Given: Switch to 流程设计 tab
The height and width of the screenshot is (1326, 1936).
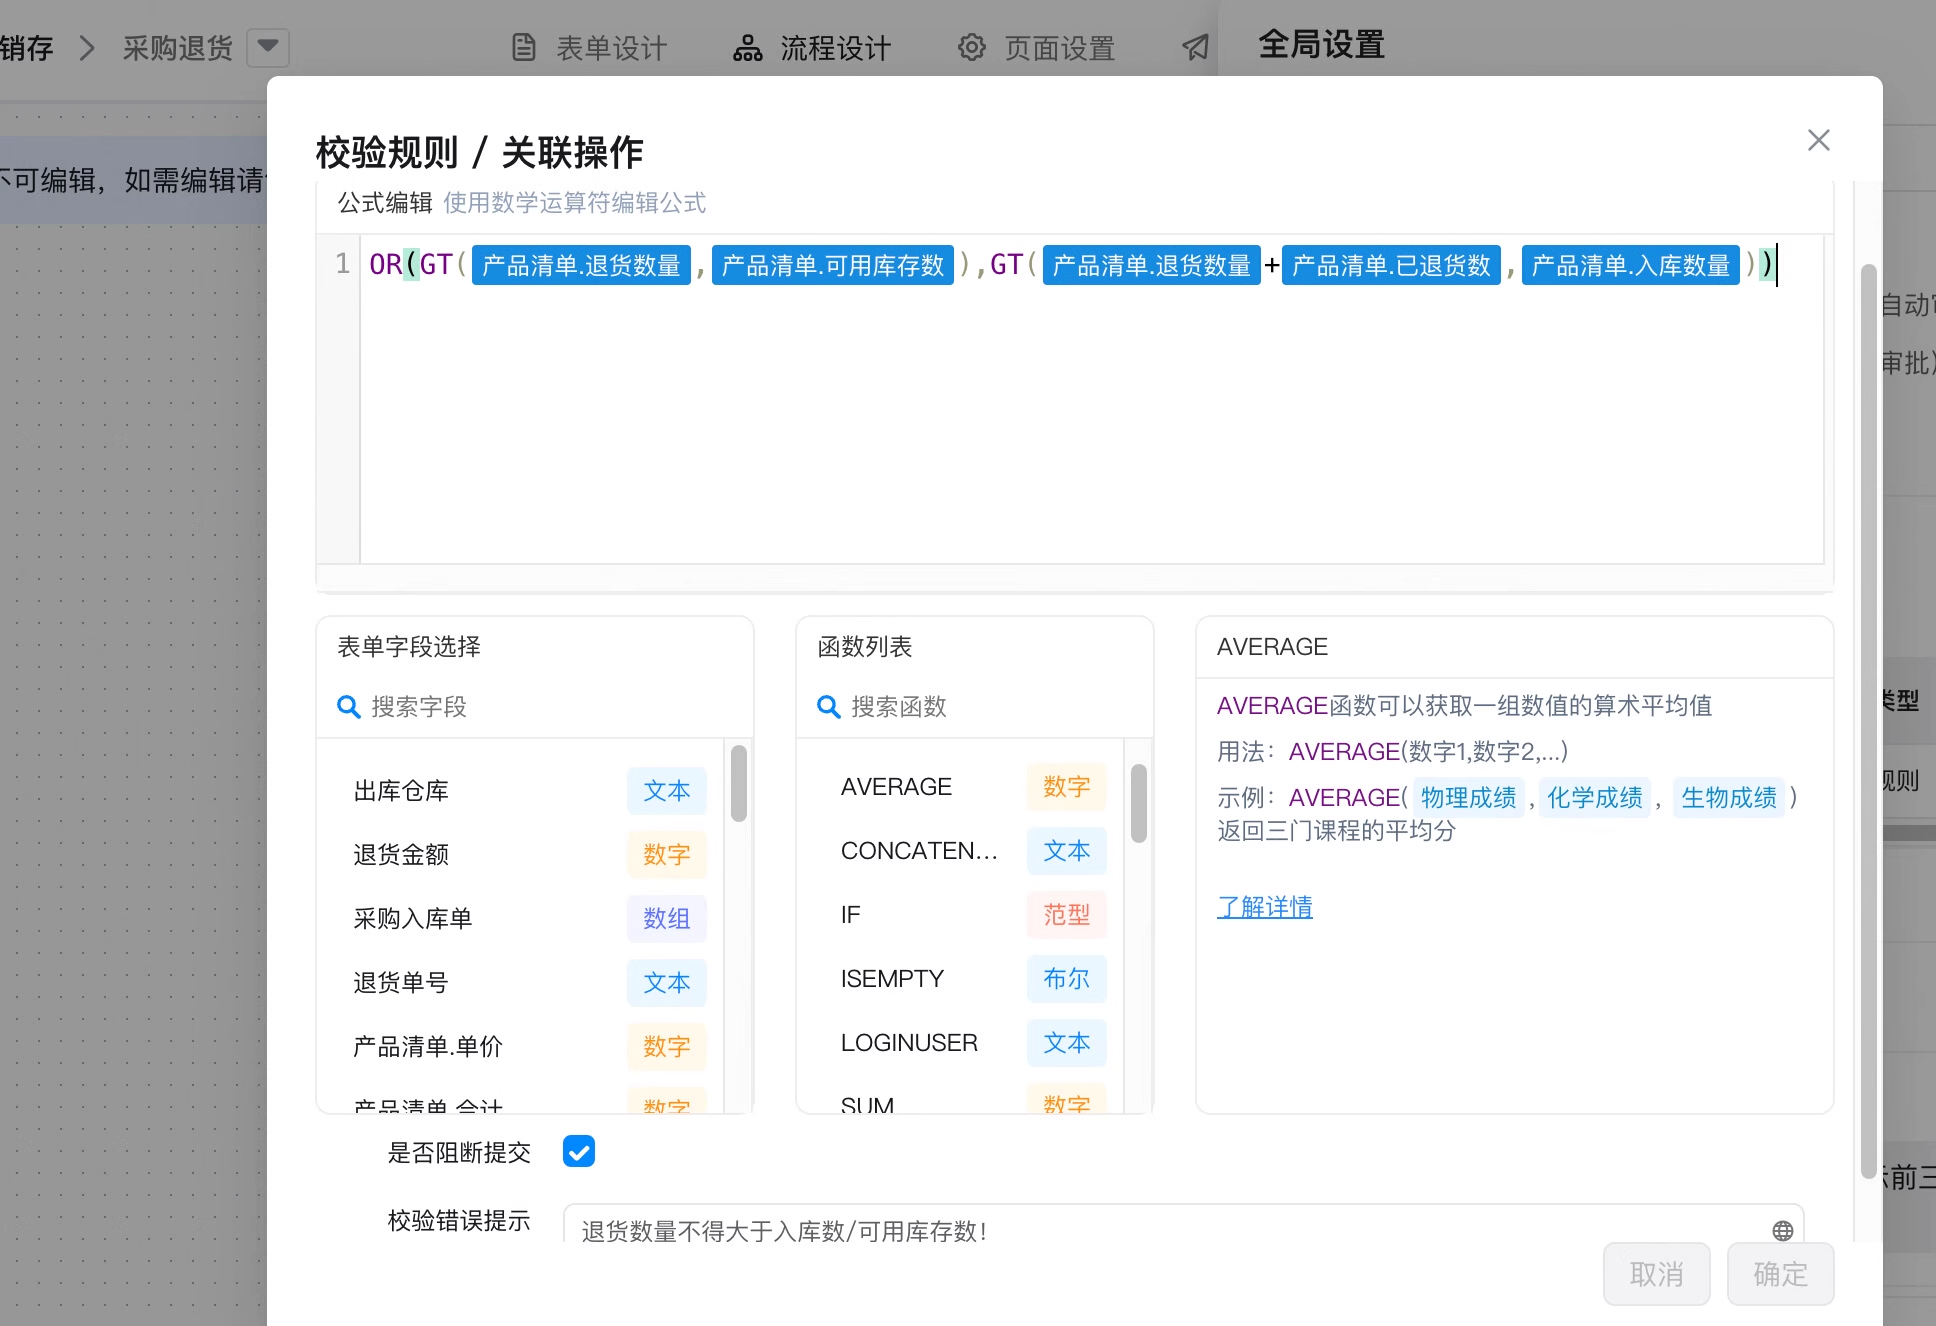Looking at the screenshot, I should tap(812, 47).
